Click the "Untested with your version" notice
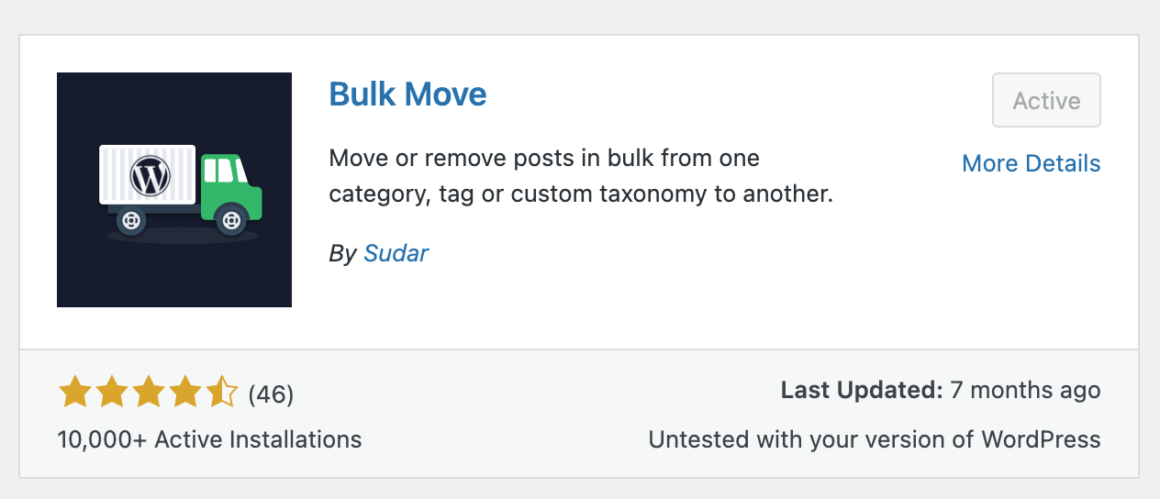The height and width of the screenshot is (499, 1160). (x=874, y=439)
